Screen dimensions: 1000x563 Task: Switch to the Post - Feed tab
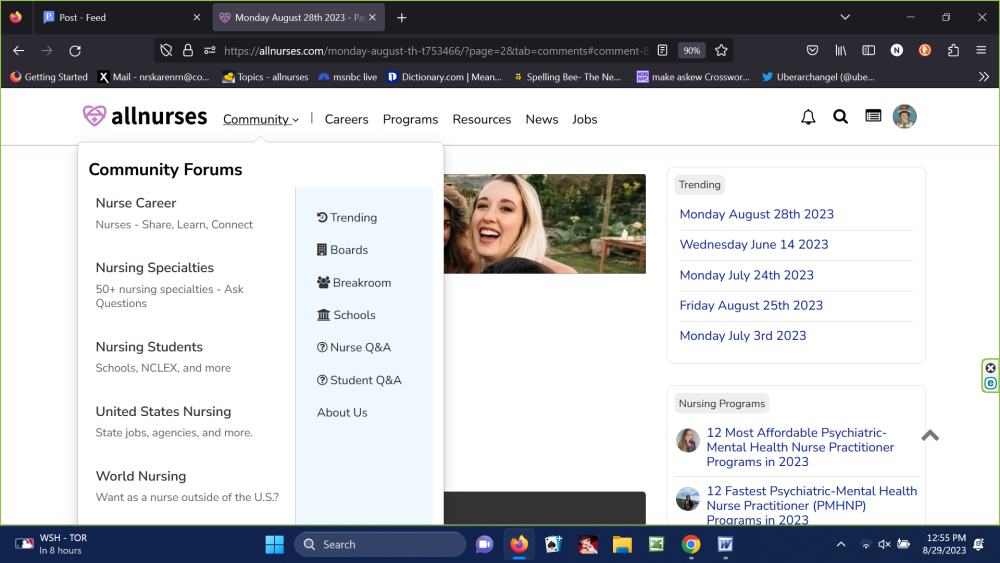[x=118, y=17]
